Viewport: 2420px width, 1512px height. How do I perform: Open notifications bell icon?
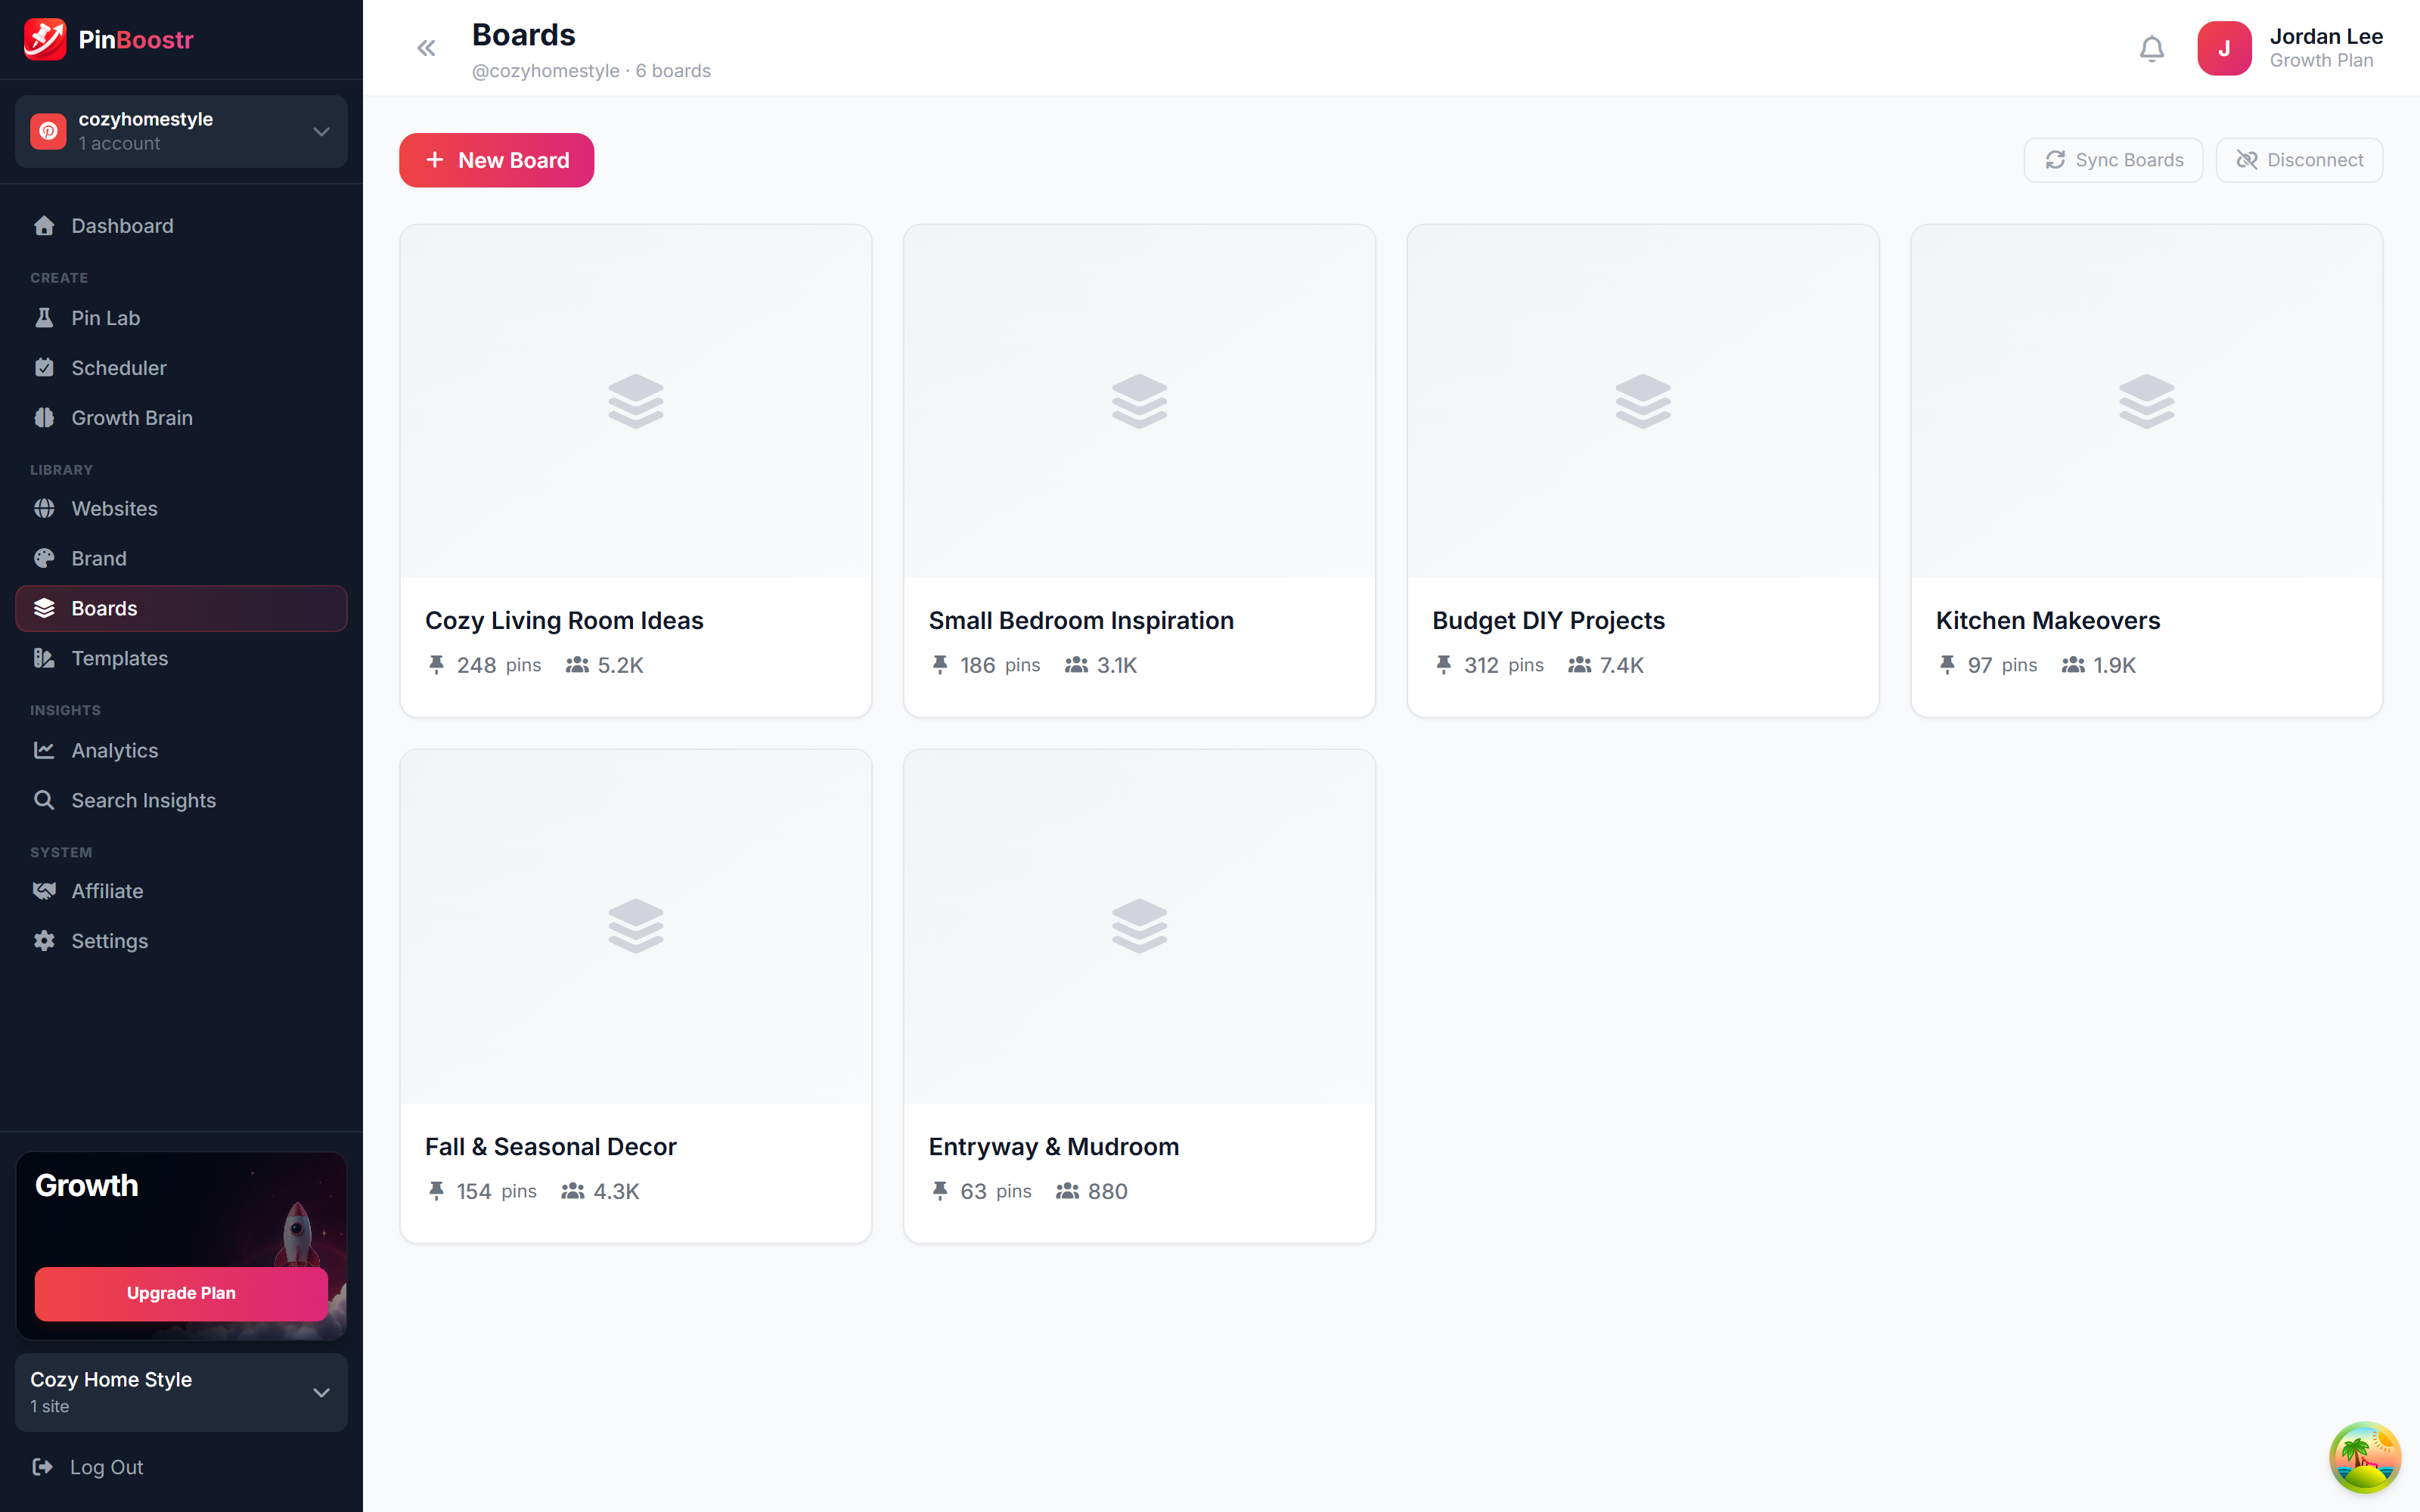point(2151,48)
